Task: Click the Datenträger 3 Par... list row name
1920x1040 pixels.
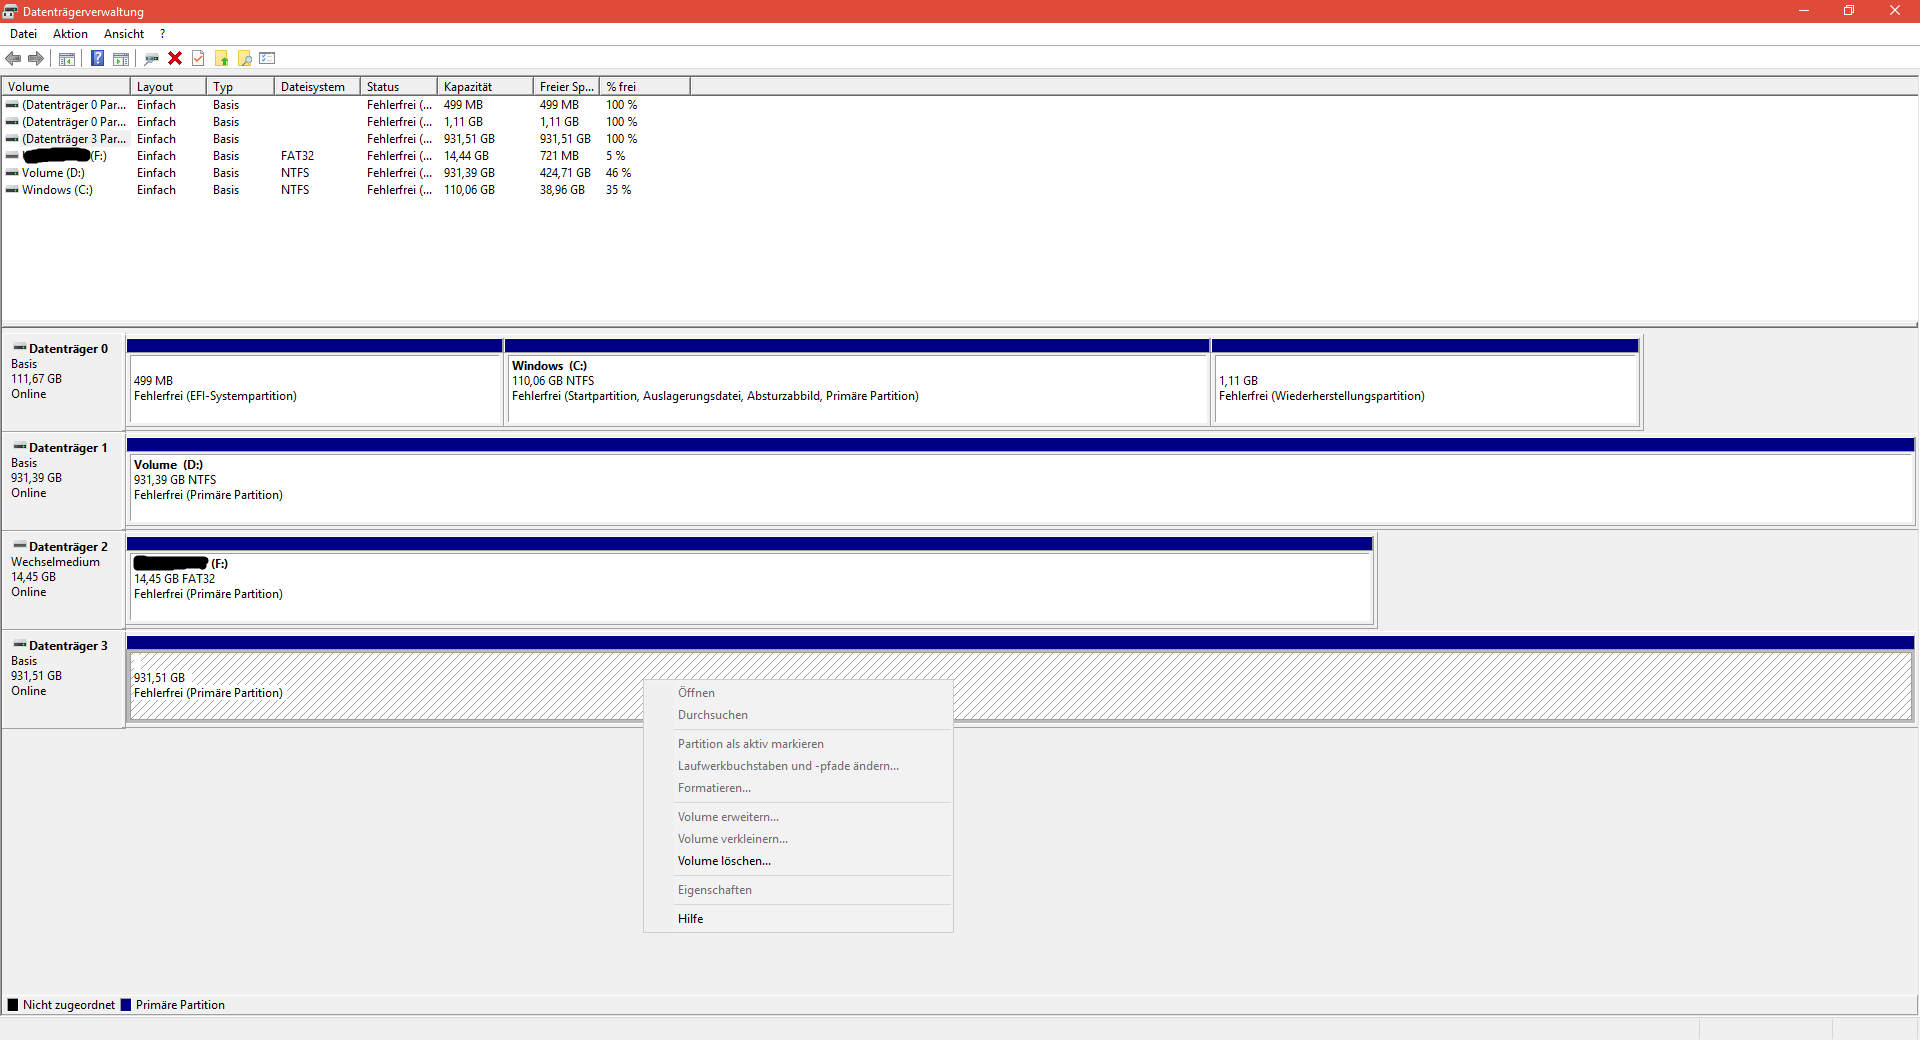Action: point(74,139)
